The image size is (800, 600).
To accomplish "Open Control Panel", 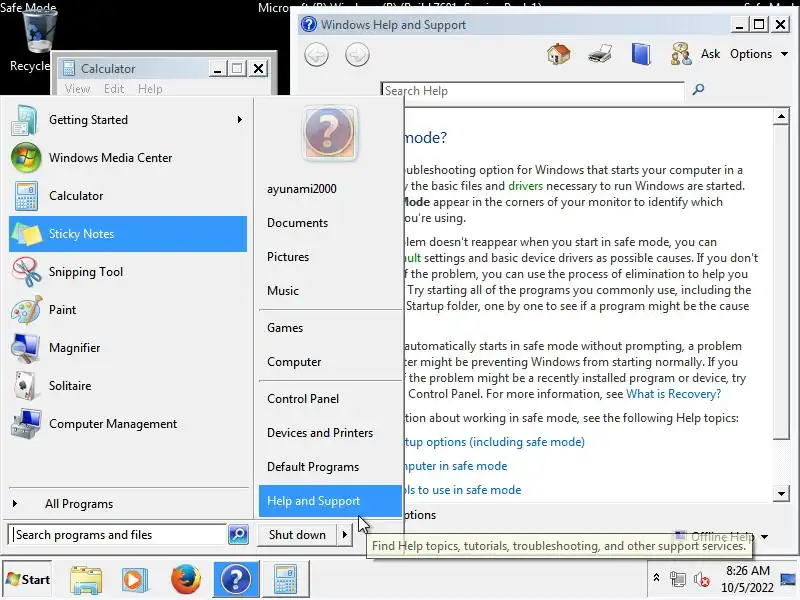I will coord(330,399).
